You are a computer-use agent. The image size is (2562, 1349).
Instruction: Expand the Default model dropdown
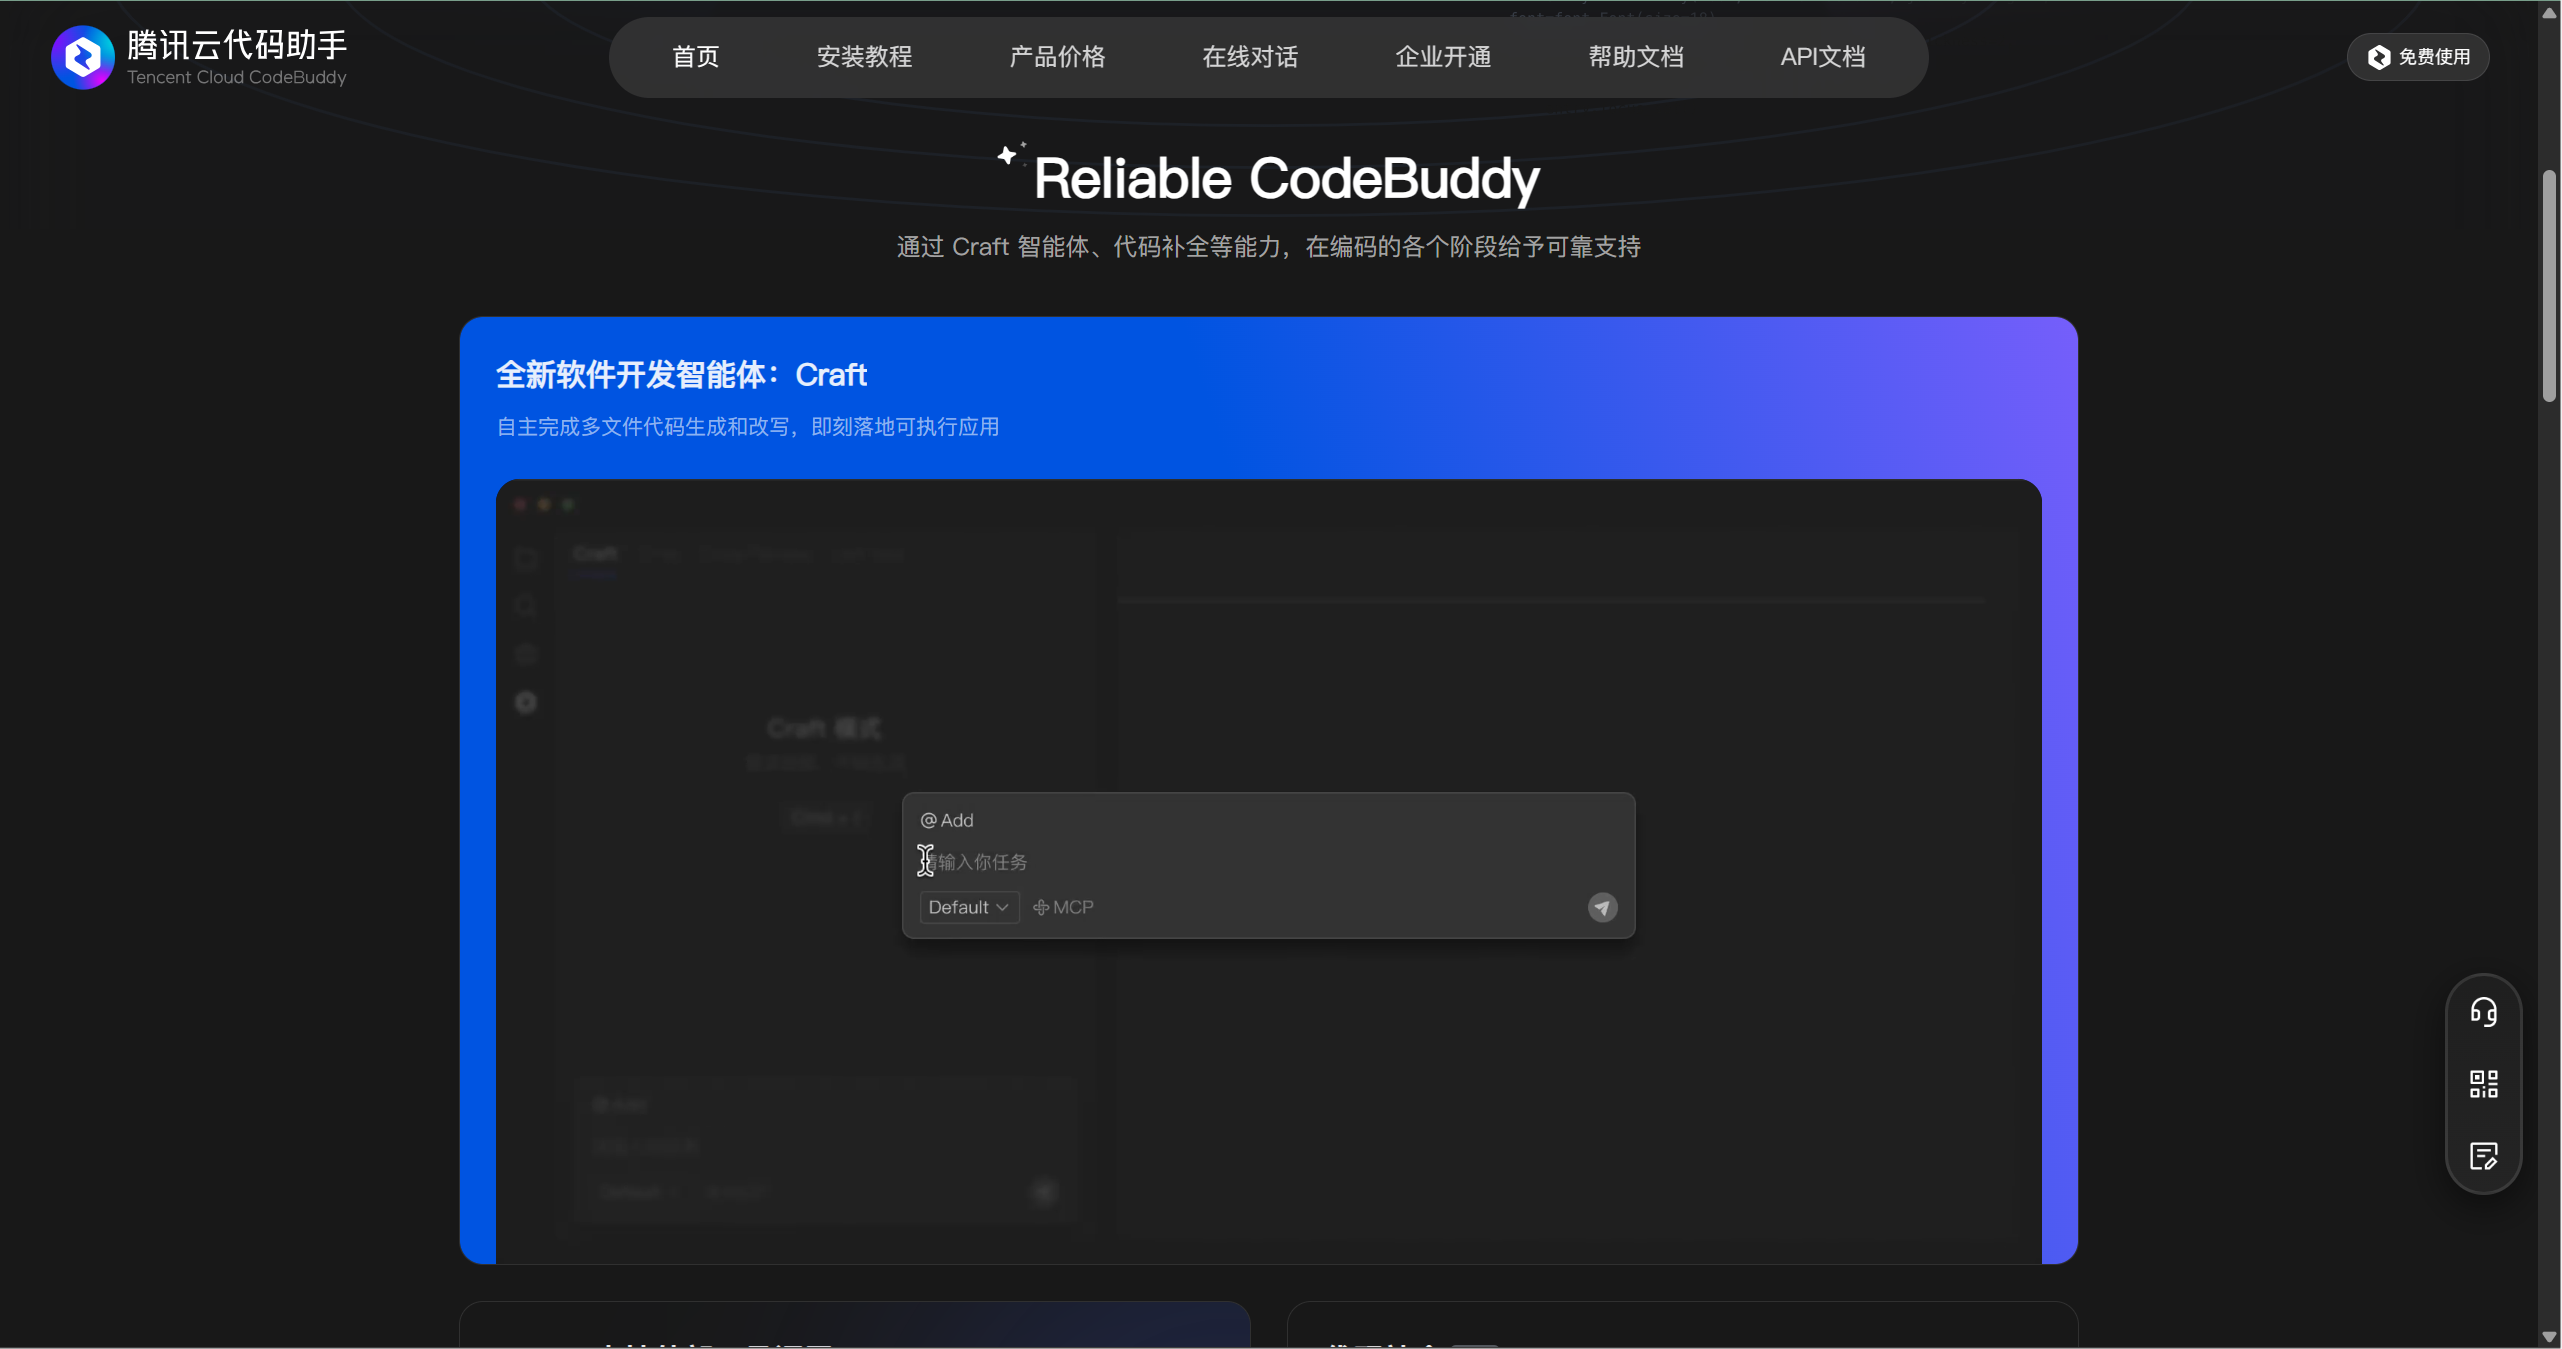click(968, 907)
